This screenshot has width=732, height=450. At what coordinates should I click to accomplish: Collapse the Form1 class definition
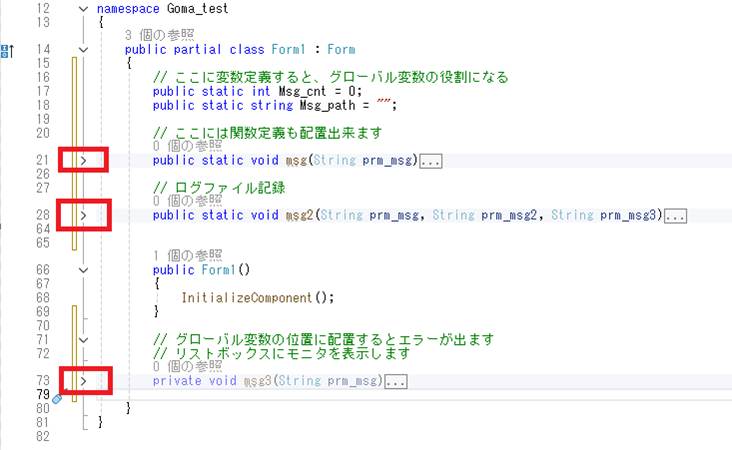84,49
